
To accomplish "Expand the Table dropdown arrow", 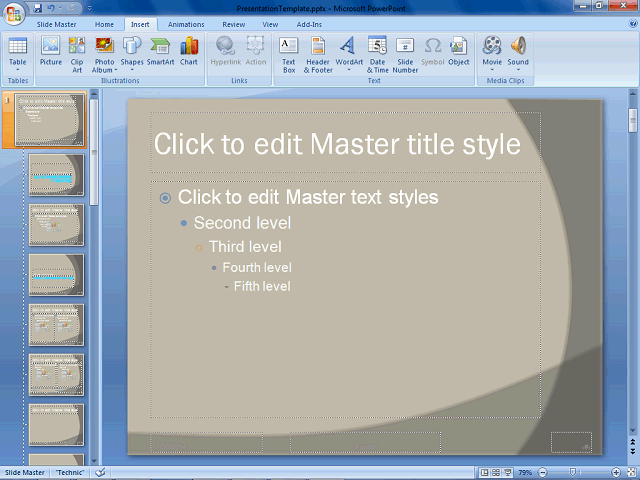I will (x=18, y=70).
